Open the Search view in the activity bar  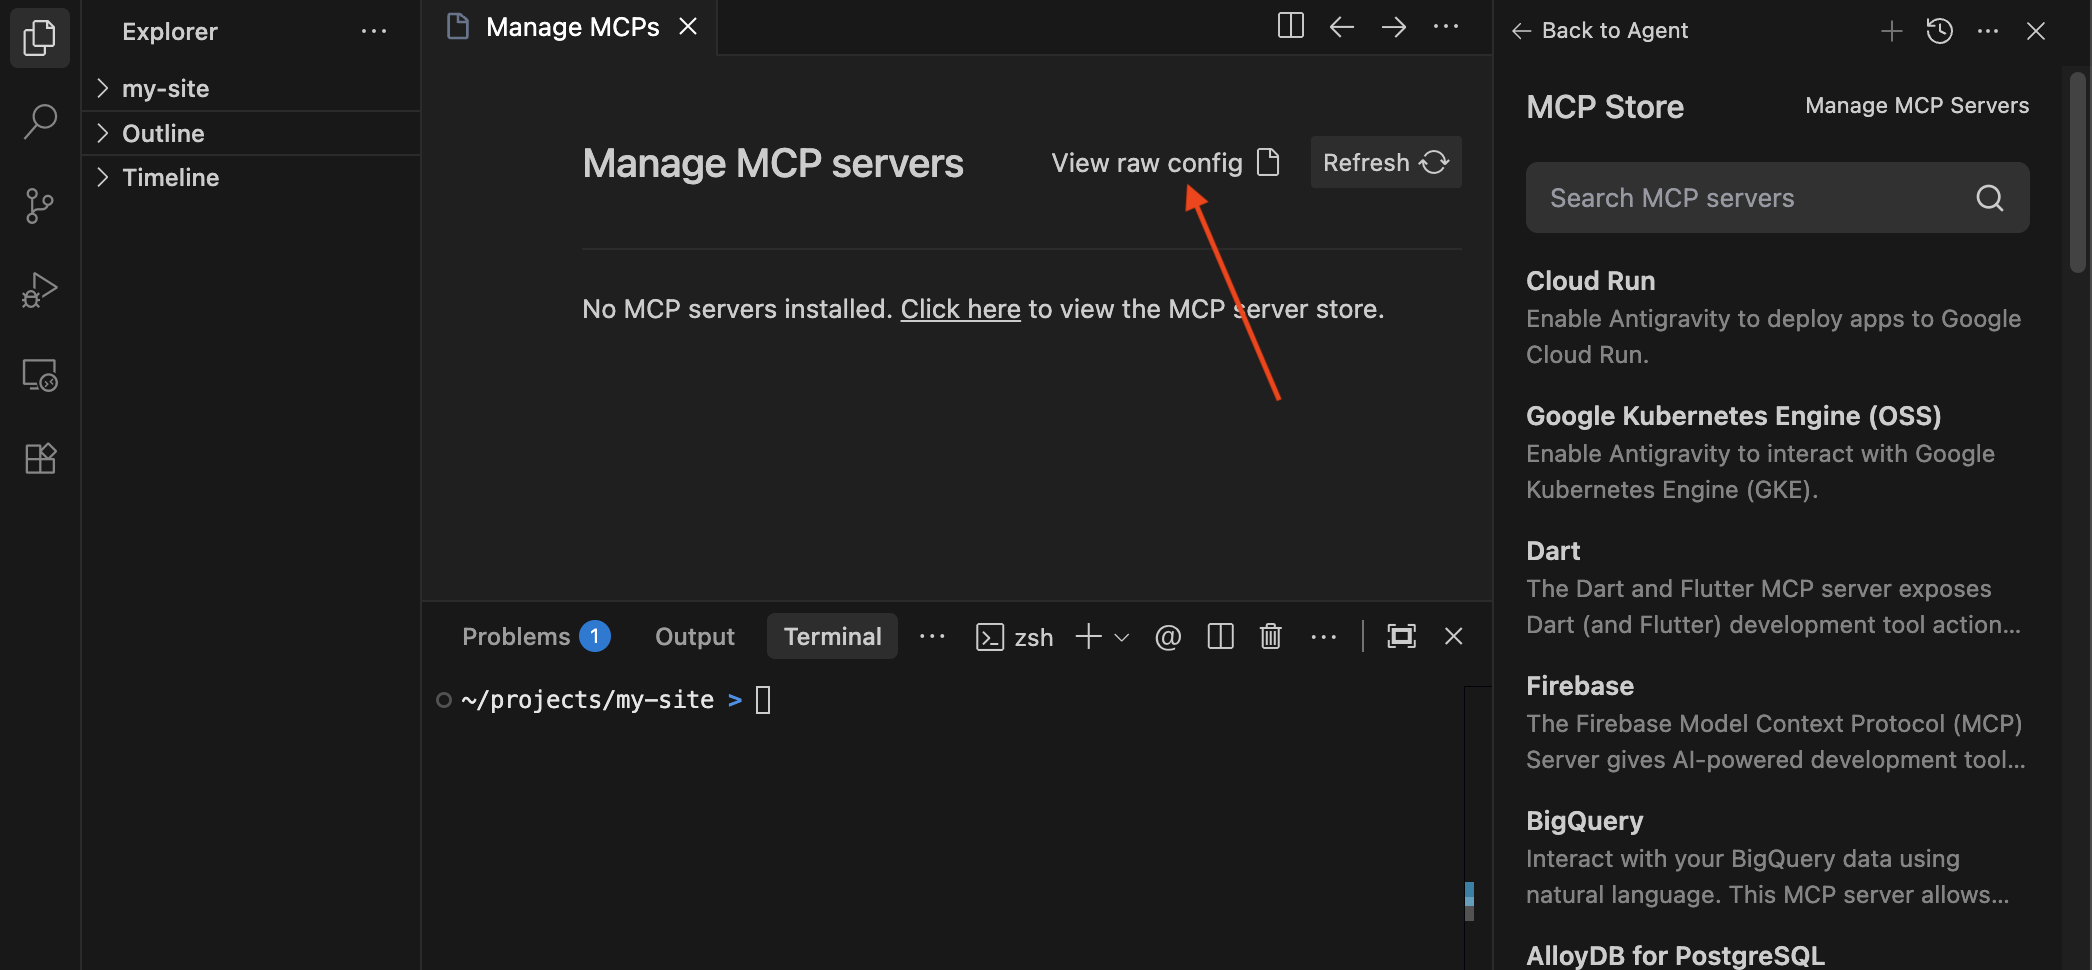[x=39, y=120]
